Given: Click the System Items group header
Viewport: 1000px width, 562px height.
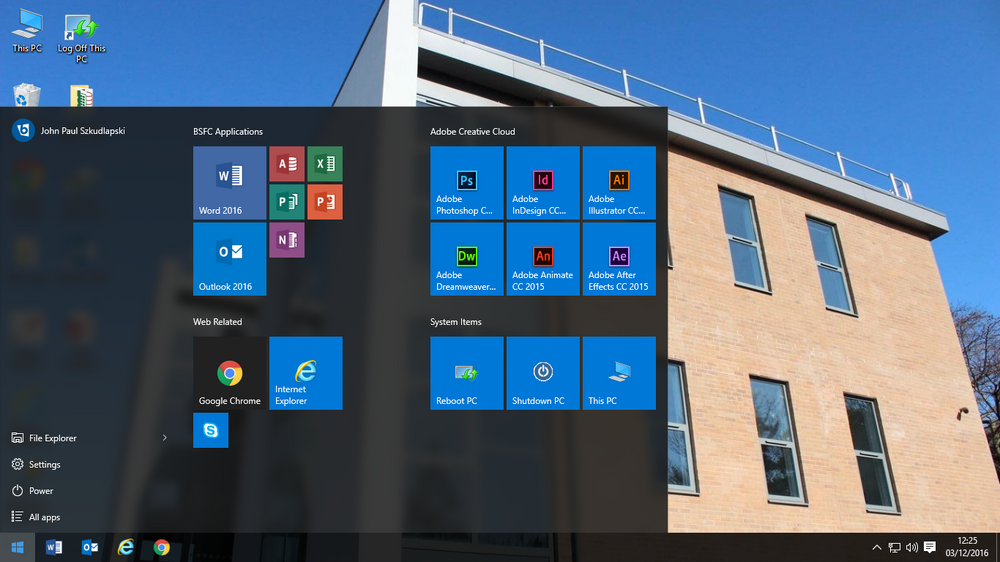Looking at the screenshot, I should click(455, 322).
